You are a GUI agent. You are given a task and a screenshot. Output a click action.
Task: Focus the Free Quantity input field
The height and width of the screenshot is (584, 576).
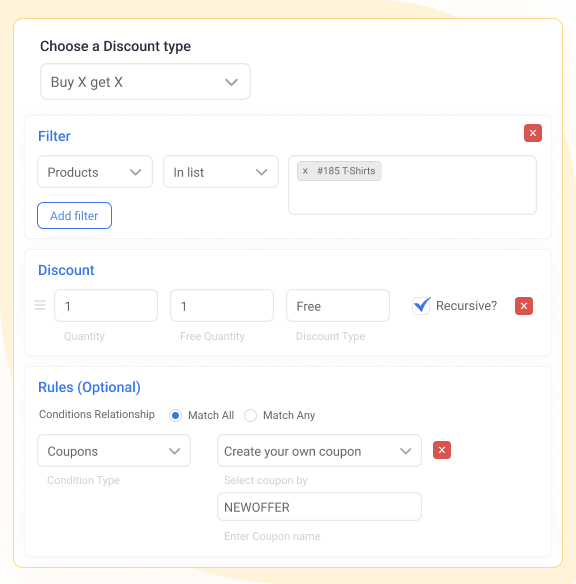tap(222, 306)
